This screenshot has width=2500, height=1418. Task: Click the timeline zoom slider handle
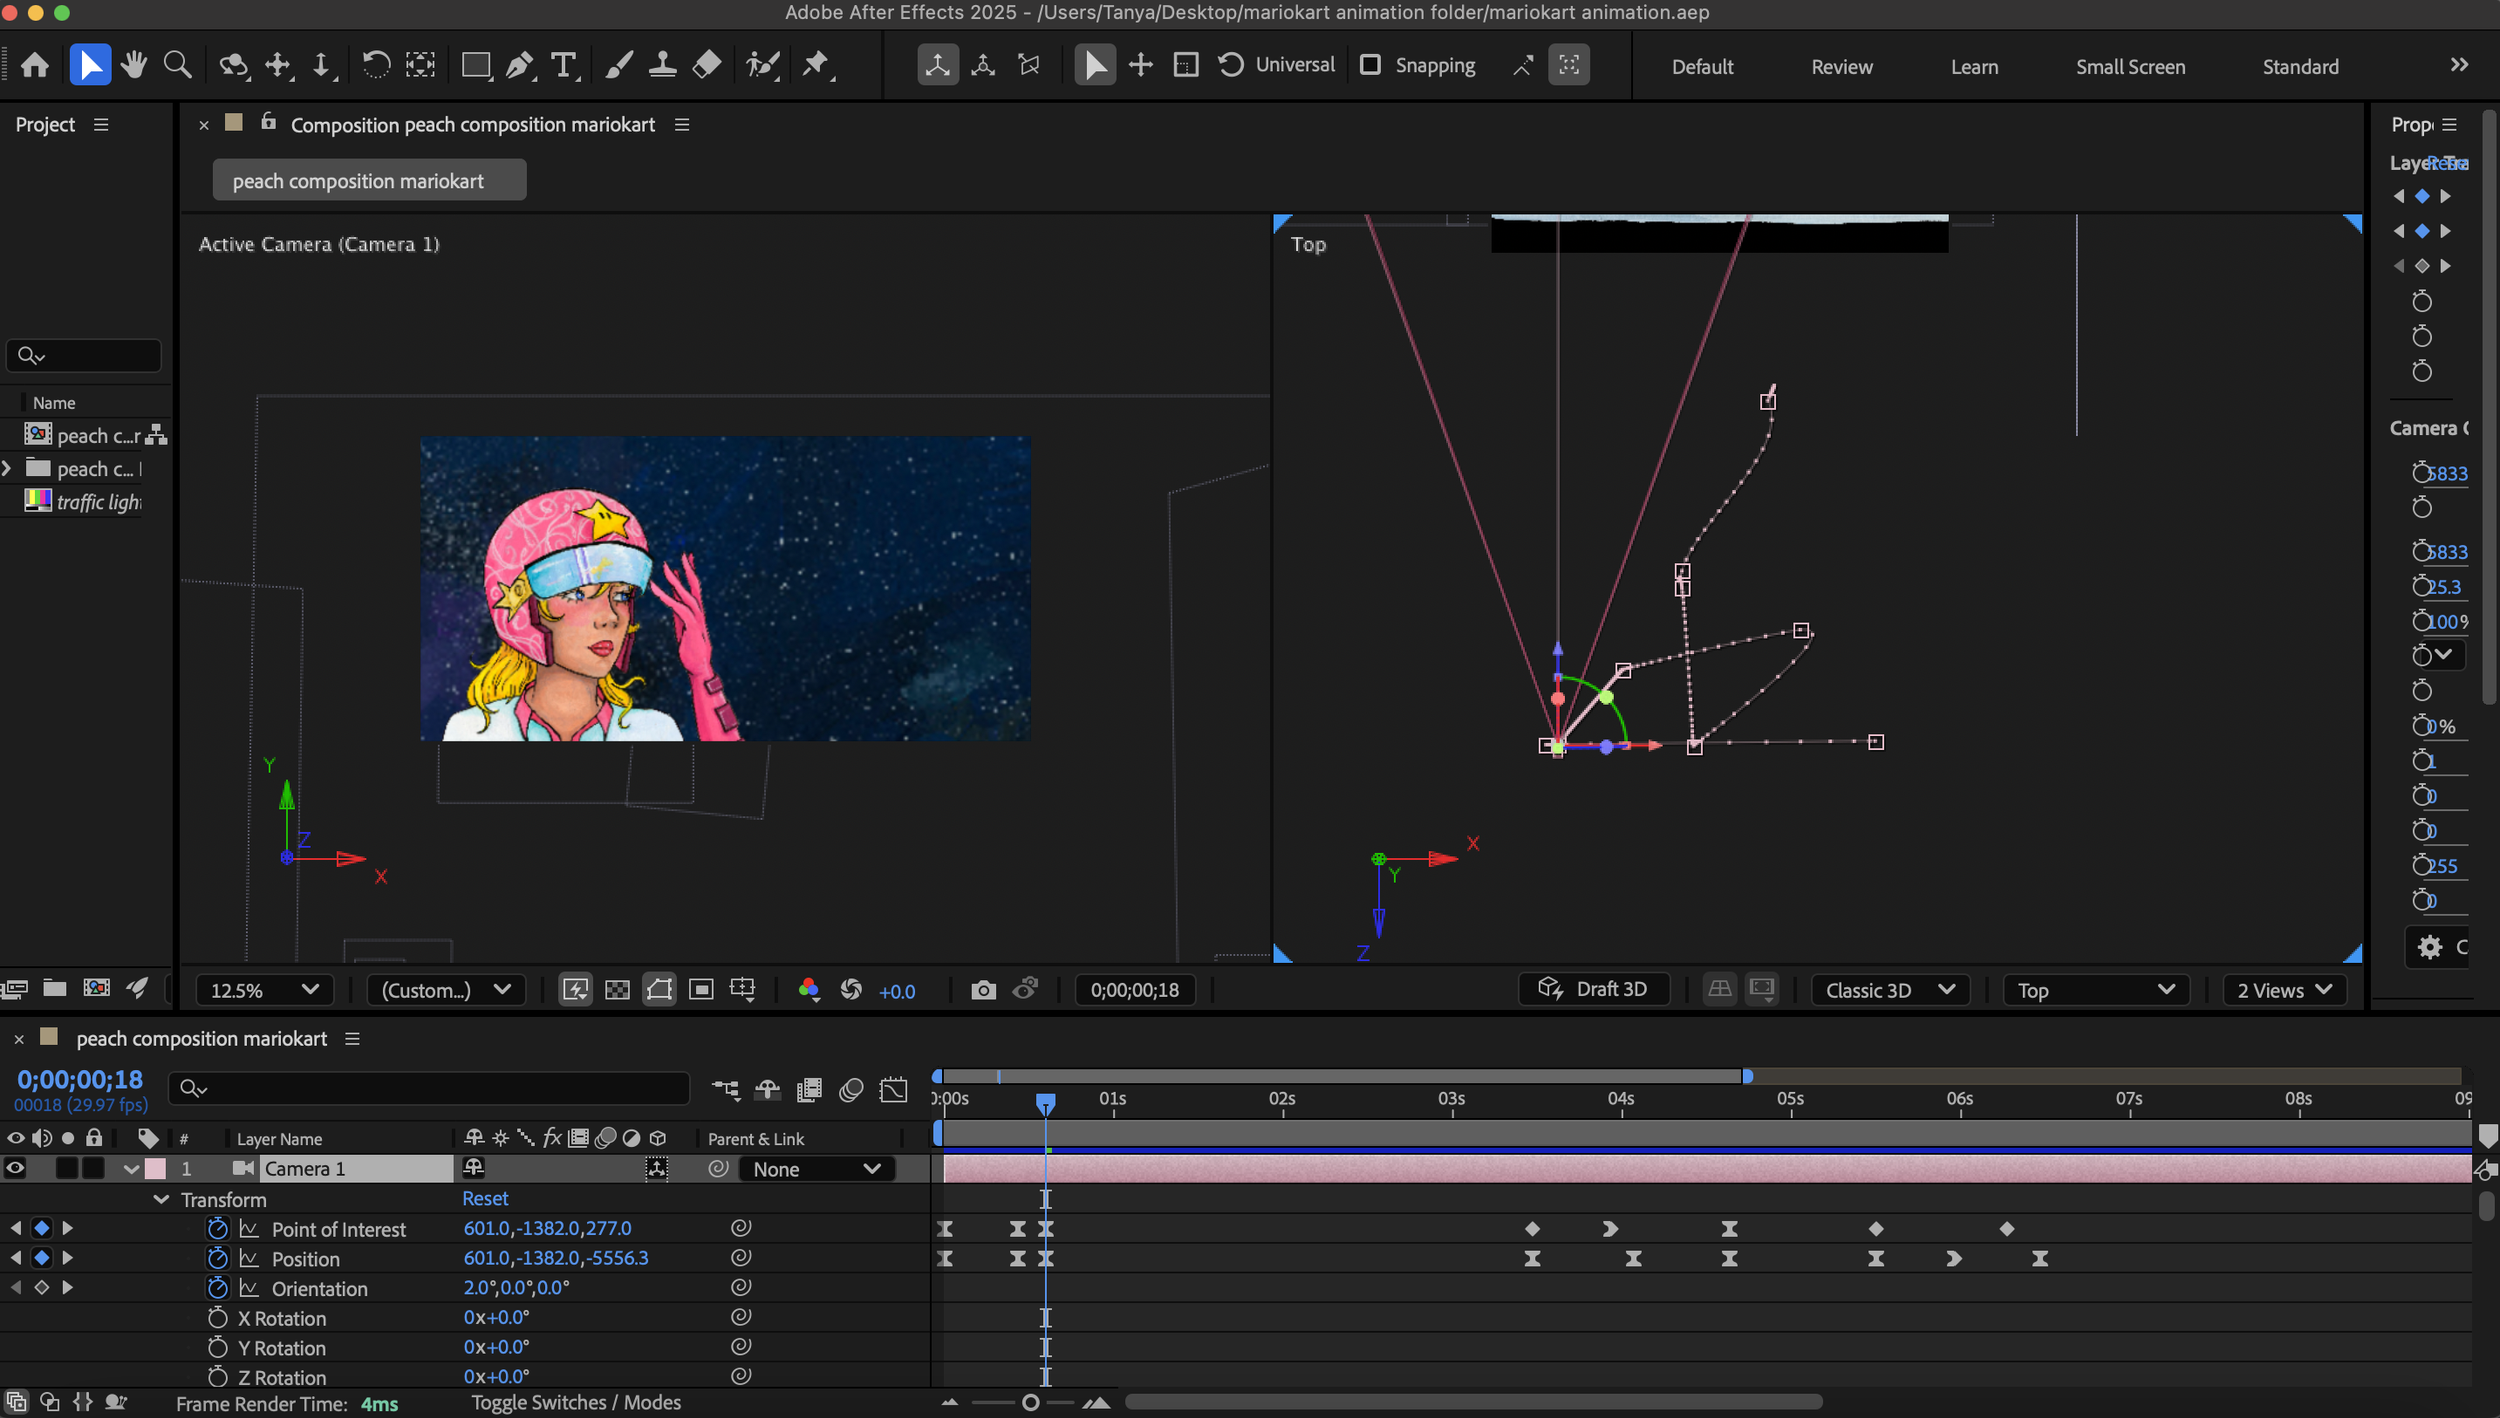point(1030,1403)
